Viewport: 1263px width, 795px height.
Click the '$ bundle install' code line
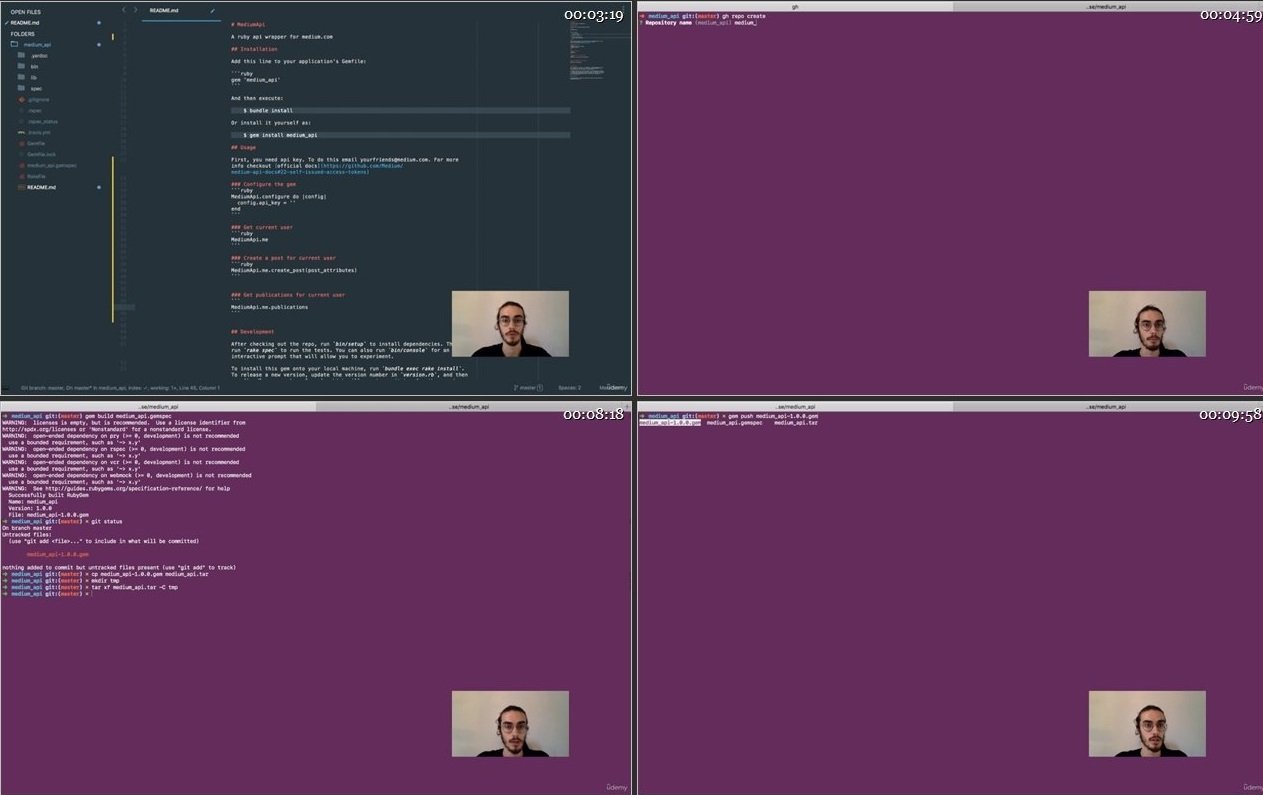pyautogui.click(x=400, y=110)
